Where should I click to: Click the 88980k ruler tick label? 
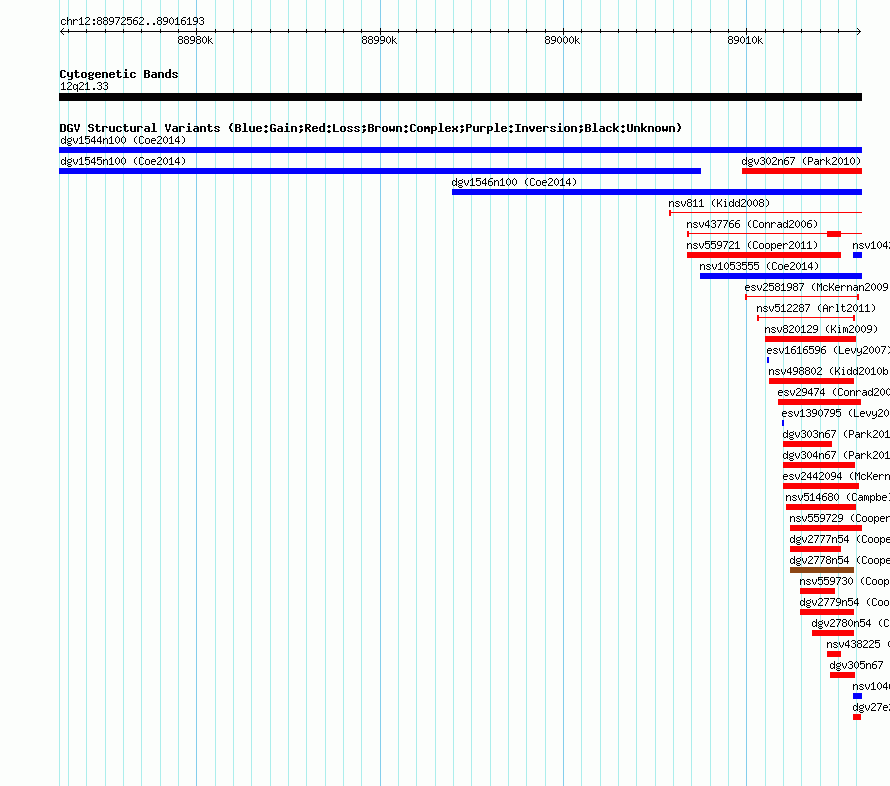pyautogui.click(x=195, y=40)
